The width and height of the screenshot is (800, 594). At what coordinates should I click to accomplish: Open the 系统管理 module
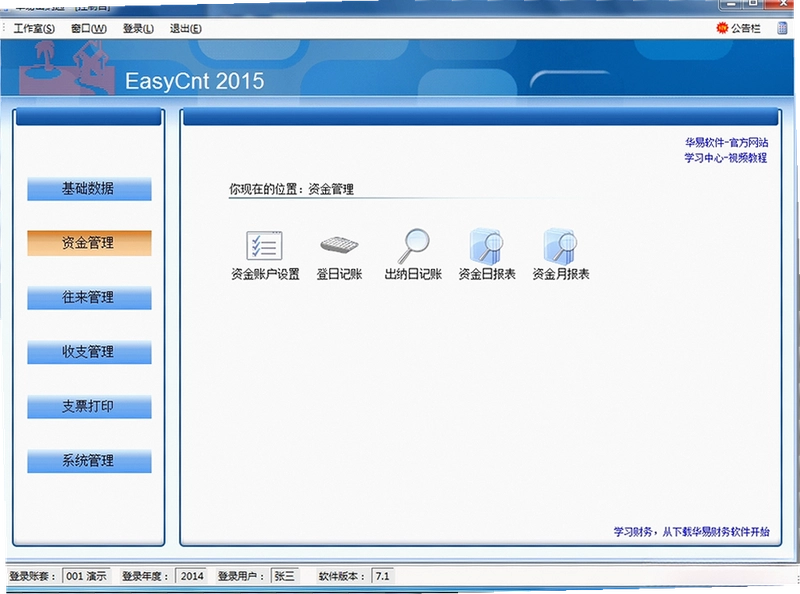(x=89, y=461)
